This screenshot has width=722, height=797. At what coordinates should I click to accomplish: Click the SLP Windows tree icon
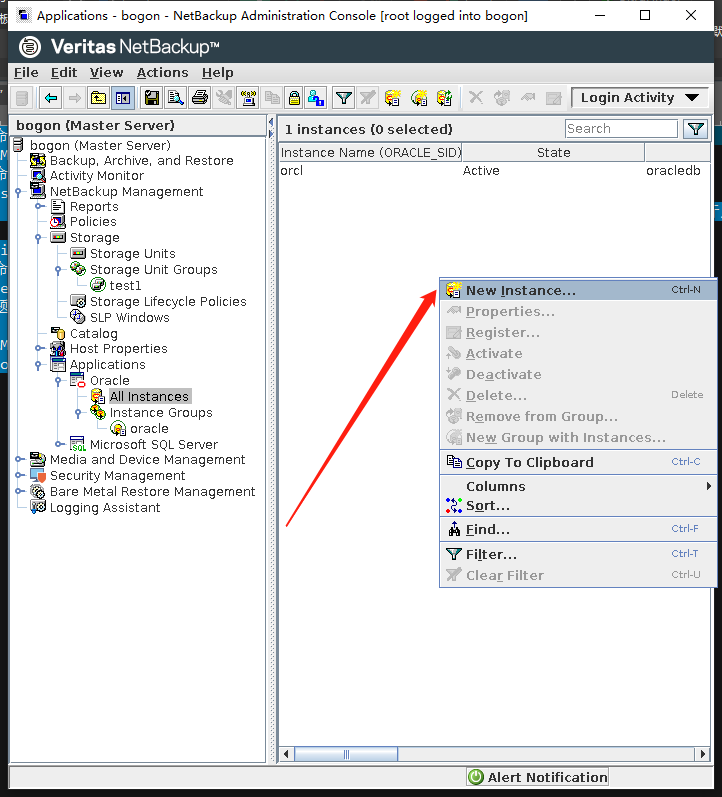click(x=78, y=317)
